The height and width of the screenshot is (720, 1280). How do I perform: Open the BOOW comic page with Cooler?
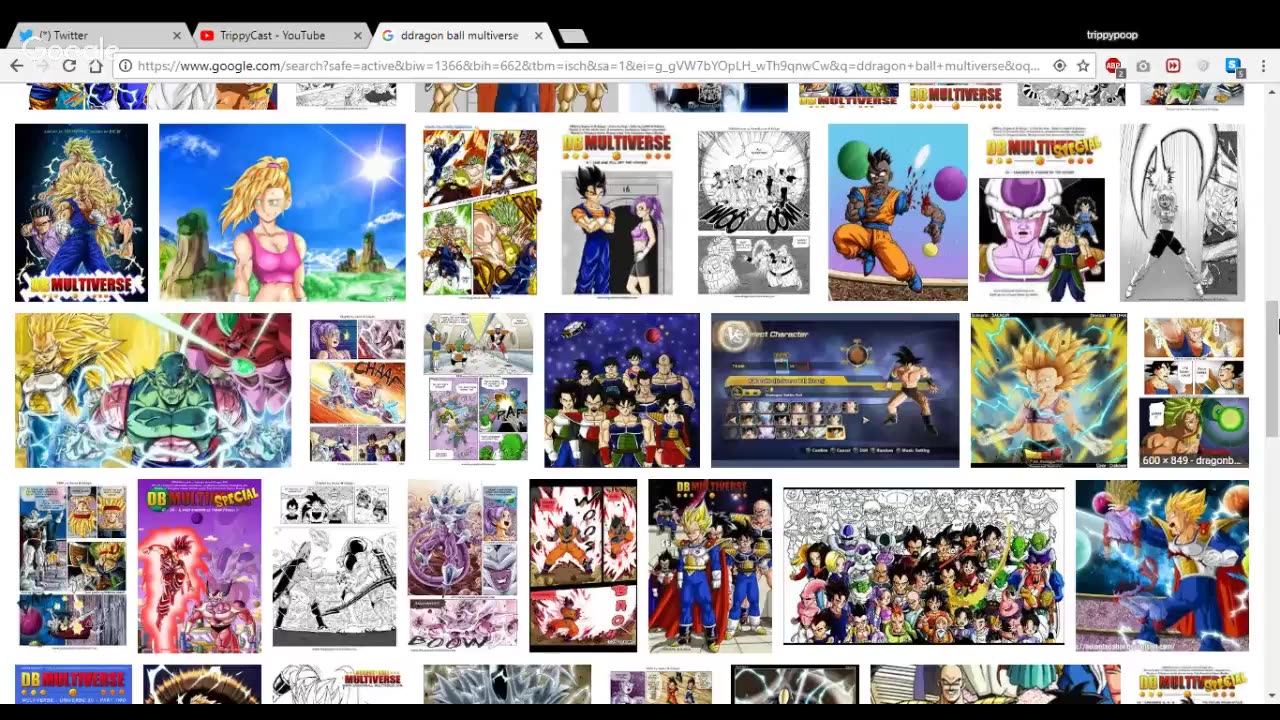(463, 566)
